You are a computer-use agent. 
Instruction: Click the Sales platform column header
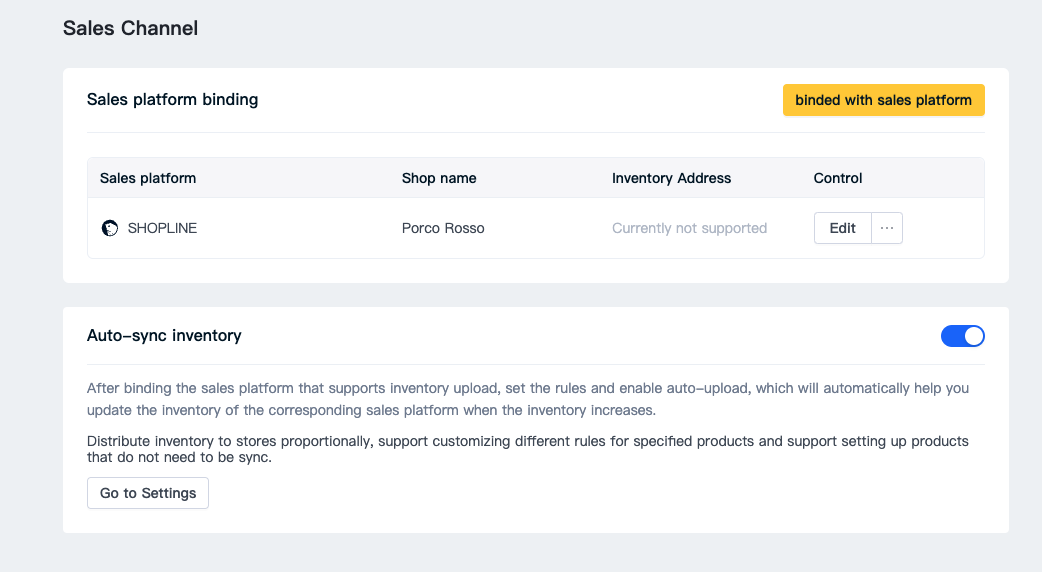148,178
